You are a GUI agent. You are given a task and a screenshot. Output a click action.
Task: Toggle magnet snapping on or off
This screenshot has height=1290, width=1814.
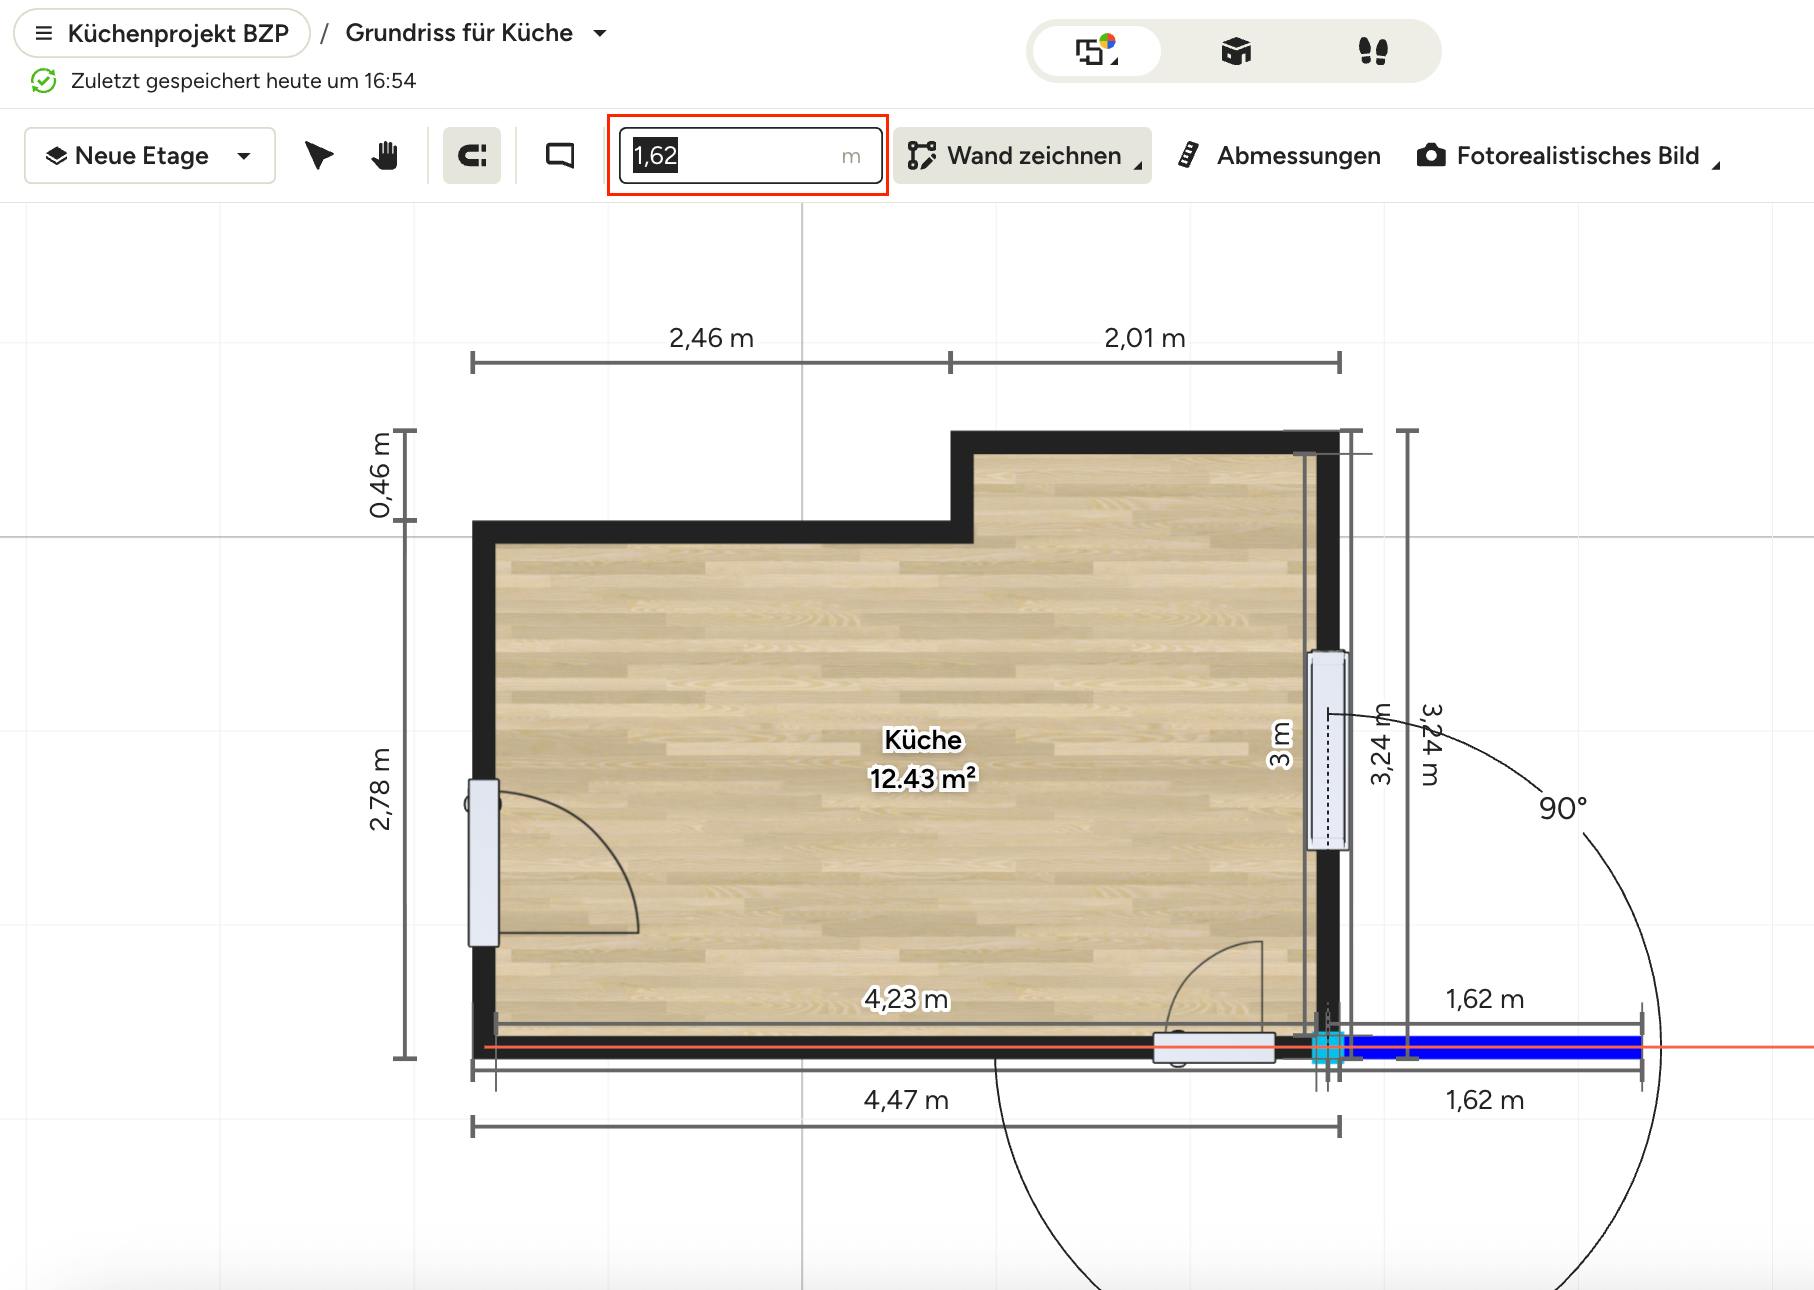tap(472, 156)
